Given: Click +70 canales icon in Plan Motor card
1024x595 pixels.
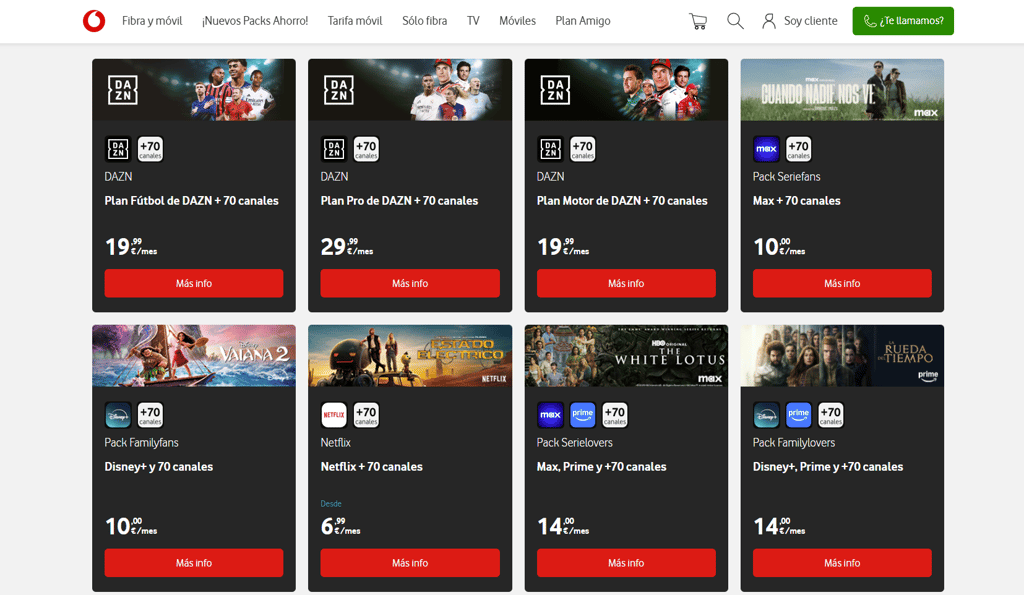Looking at the screenshot, I should tap(583, 149).
